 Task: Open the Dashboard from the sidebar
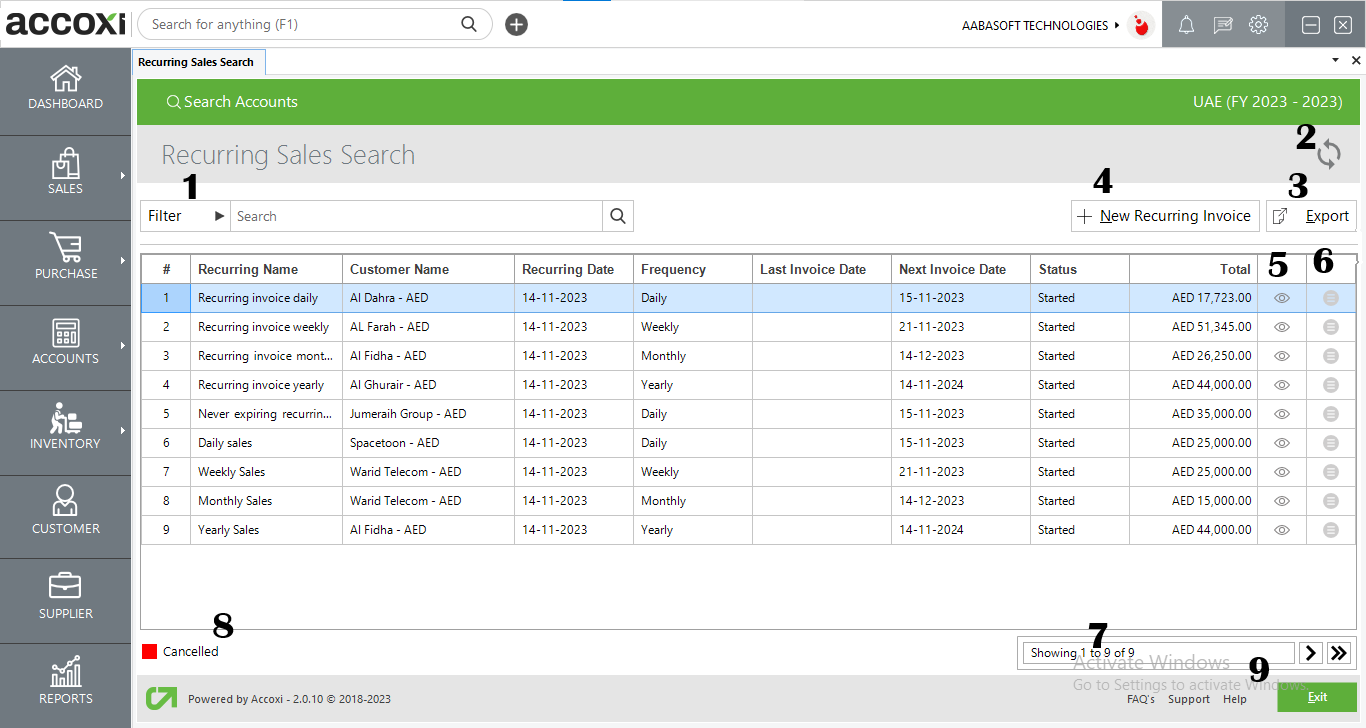click(x=65, y=88)
